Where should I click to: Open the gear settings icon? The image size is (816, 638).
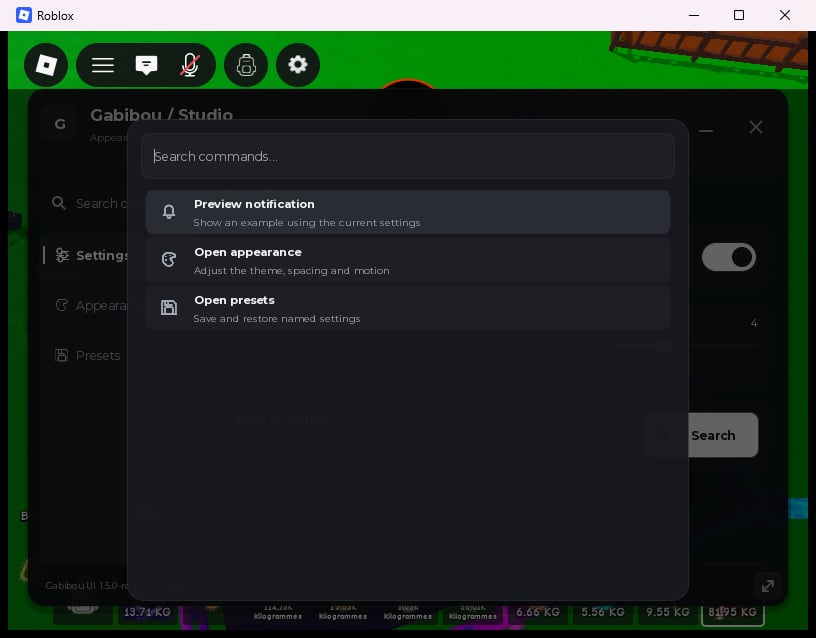point(298,65)
